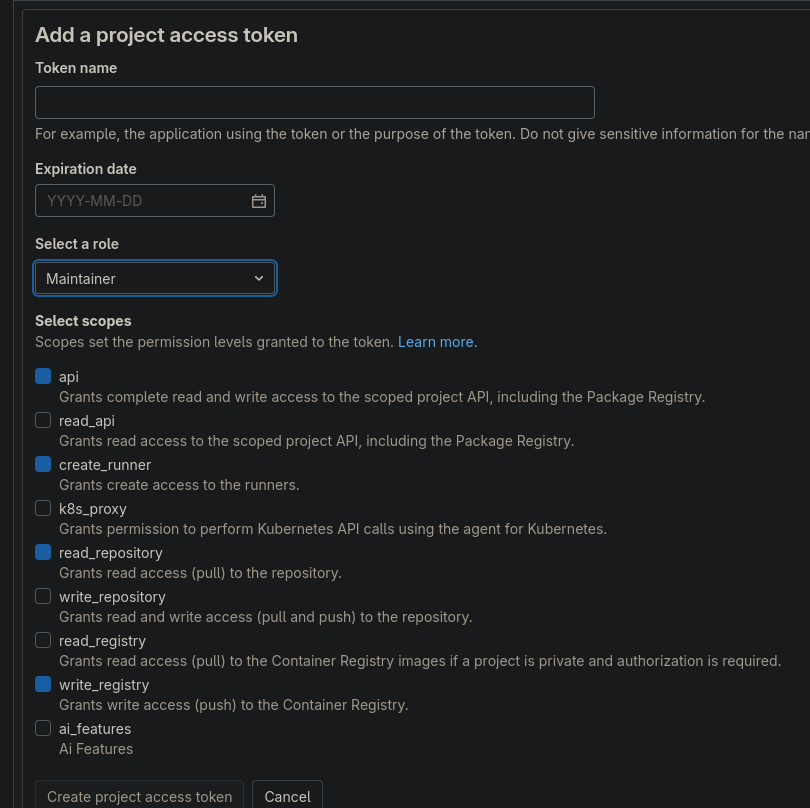Screen dimensions: 810x808
Task: Disable the write_registry scope checkbox
Action: tap(43, 684)
